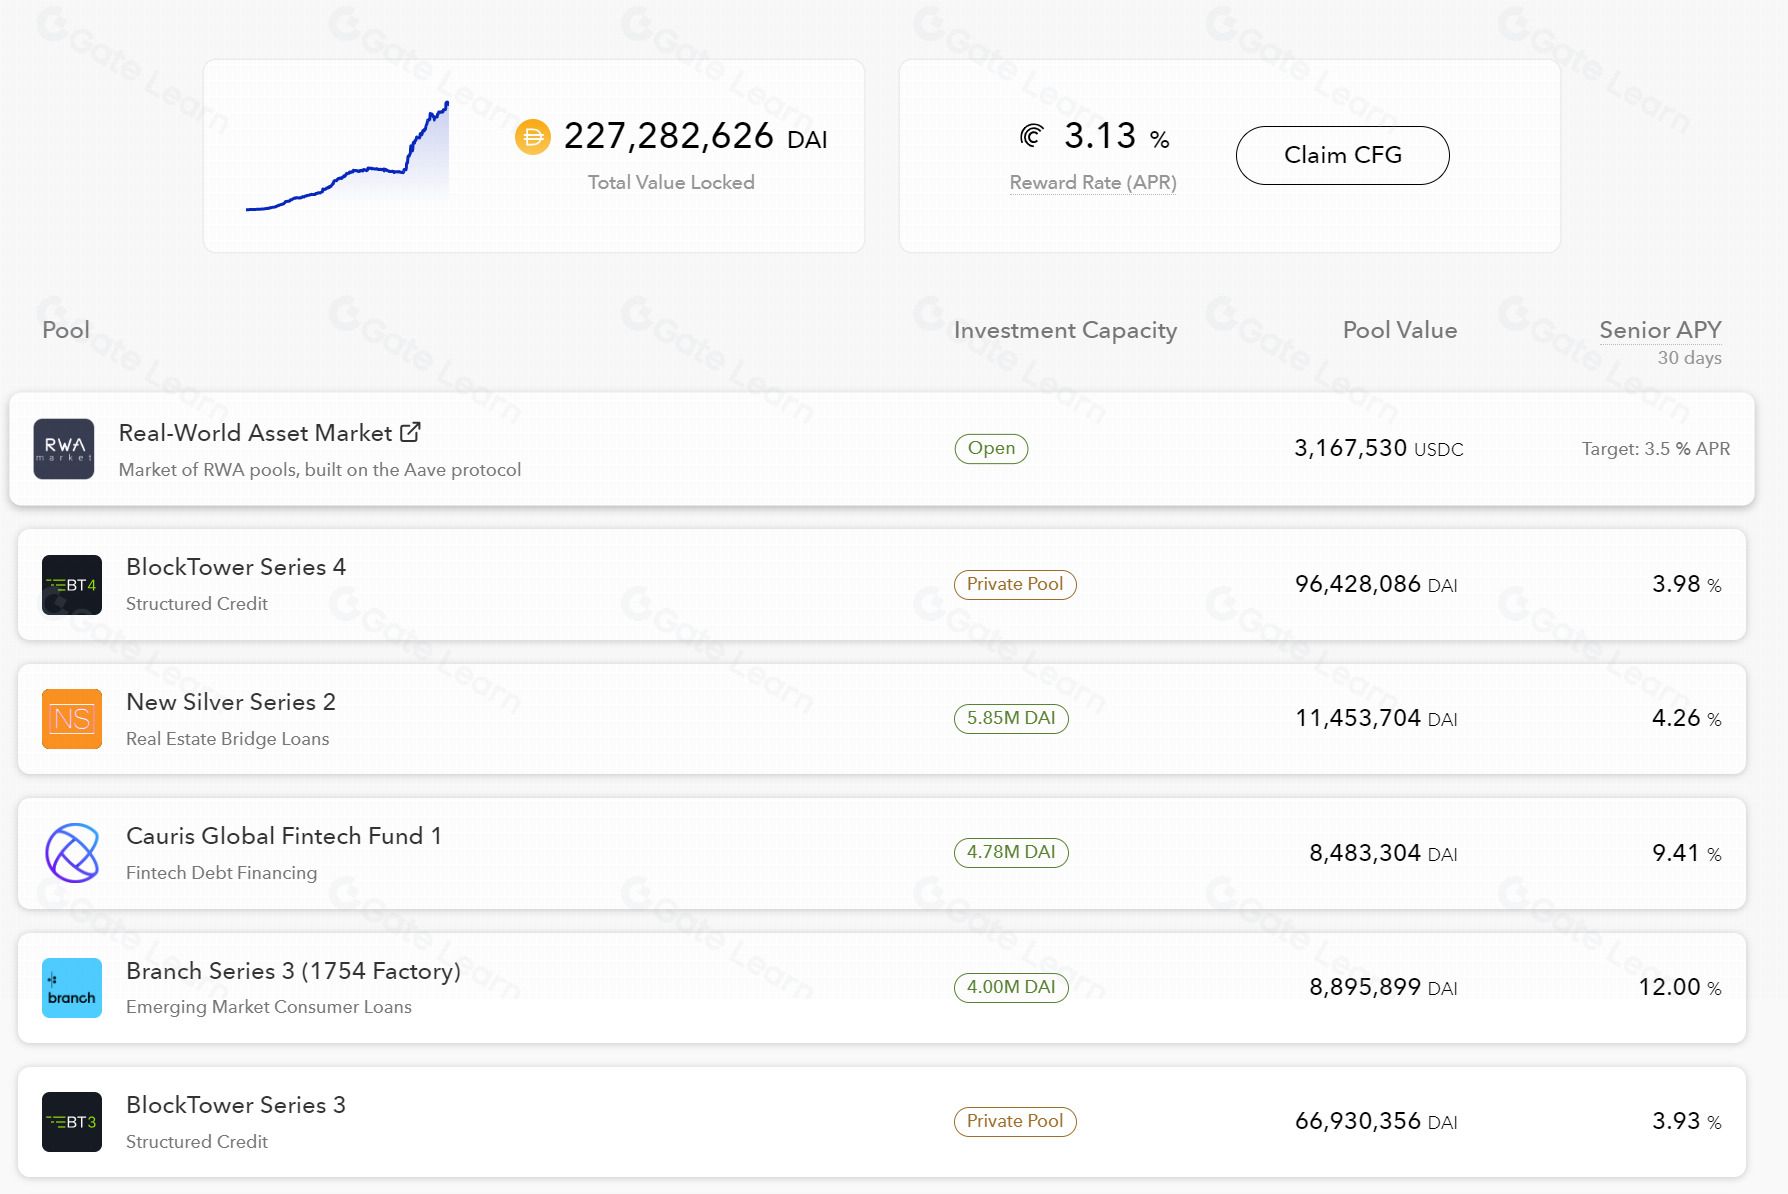This screenshot has height=1194, width=1788.
Task: Click the BT3 BlockTower Series 3 logo
Action: click(x=72, y=1122)
